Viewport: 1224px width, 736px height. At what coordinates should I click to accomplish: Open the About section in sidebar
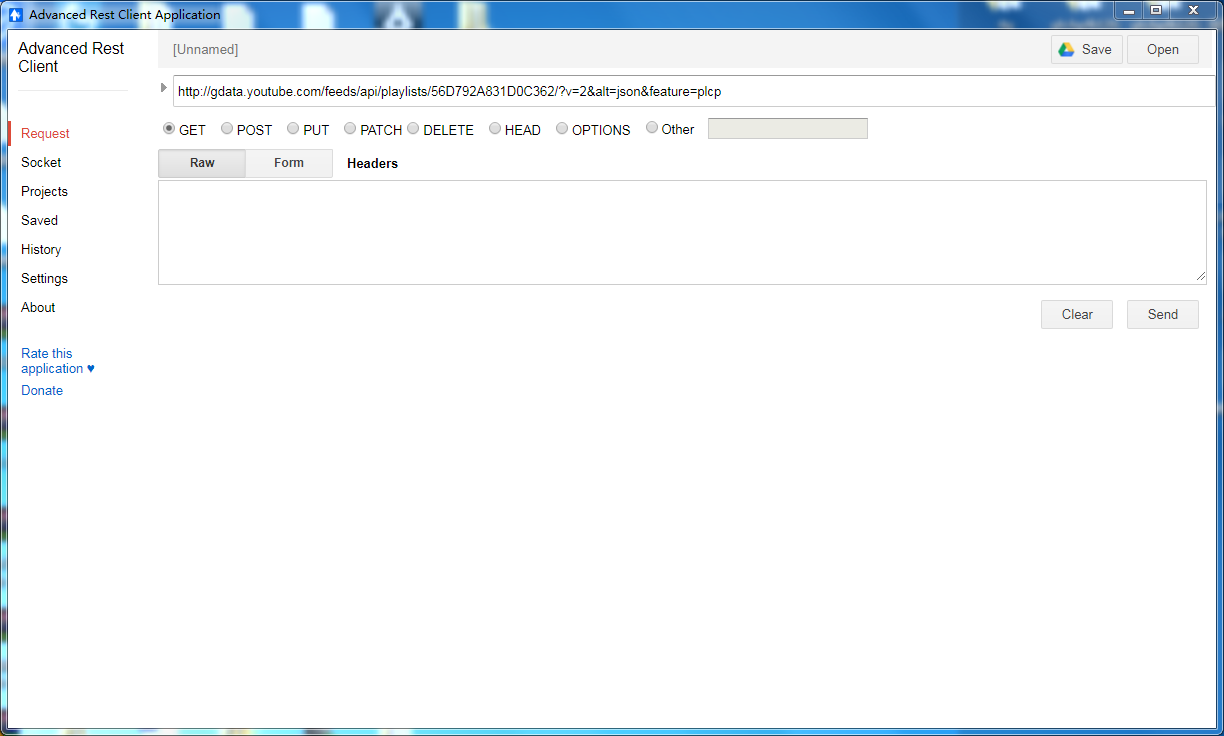pos(38,307)
